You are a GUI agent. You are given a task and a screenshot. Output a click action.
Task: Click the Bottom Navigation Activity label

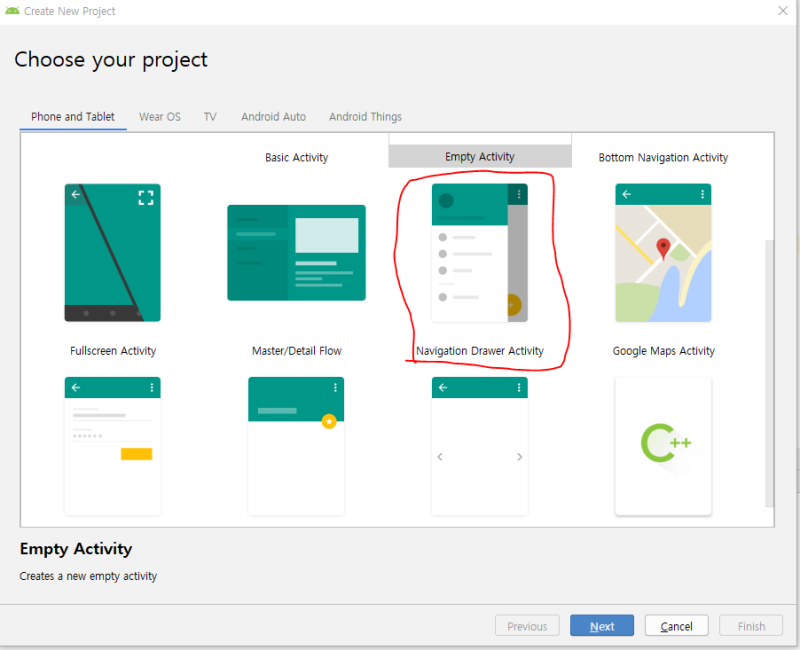(663, 158)
